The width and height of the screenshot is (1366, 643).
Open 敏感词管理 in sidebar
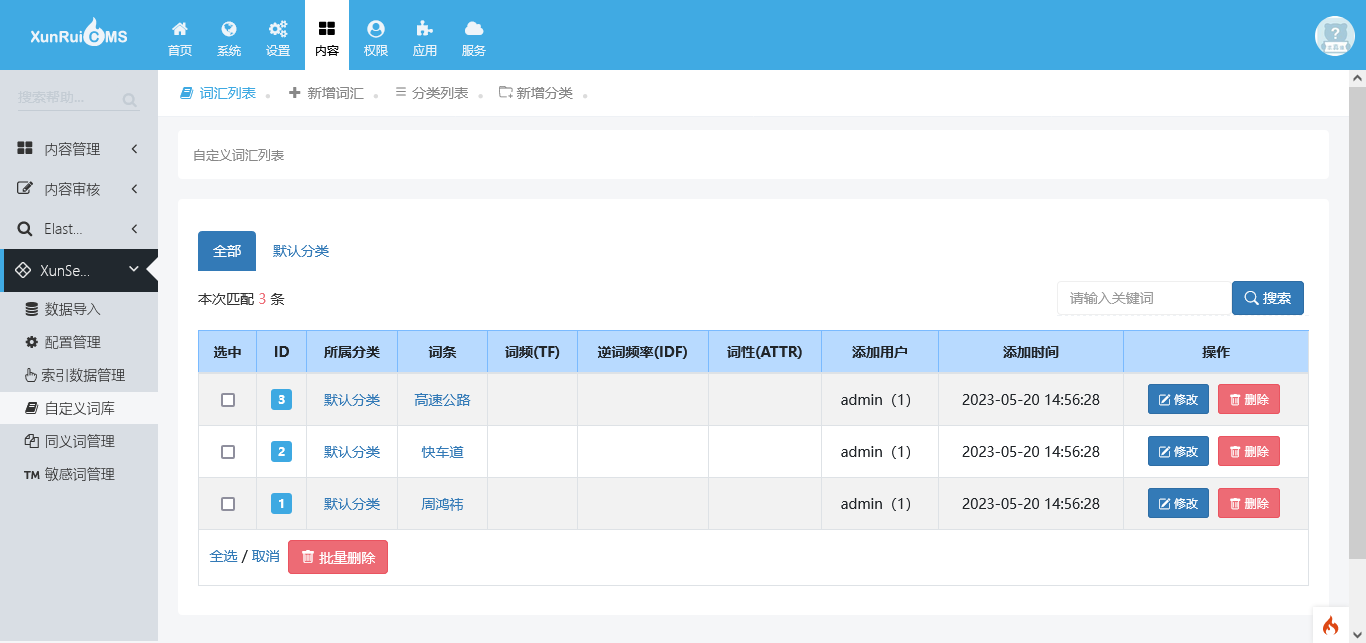coord(79,474)
